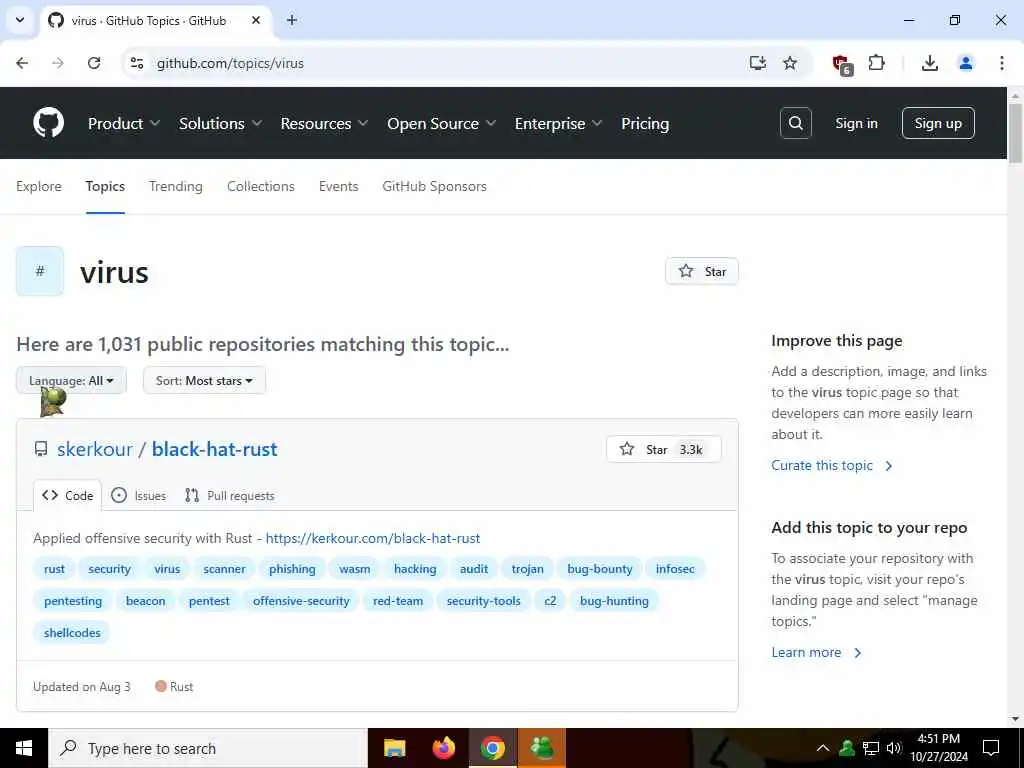Viewport: 1024px width, 768px height.
Task: Open the Collections tab
Action: pos(261,186)
